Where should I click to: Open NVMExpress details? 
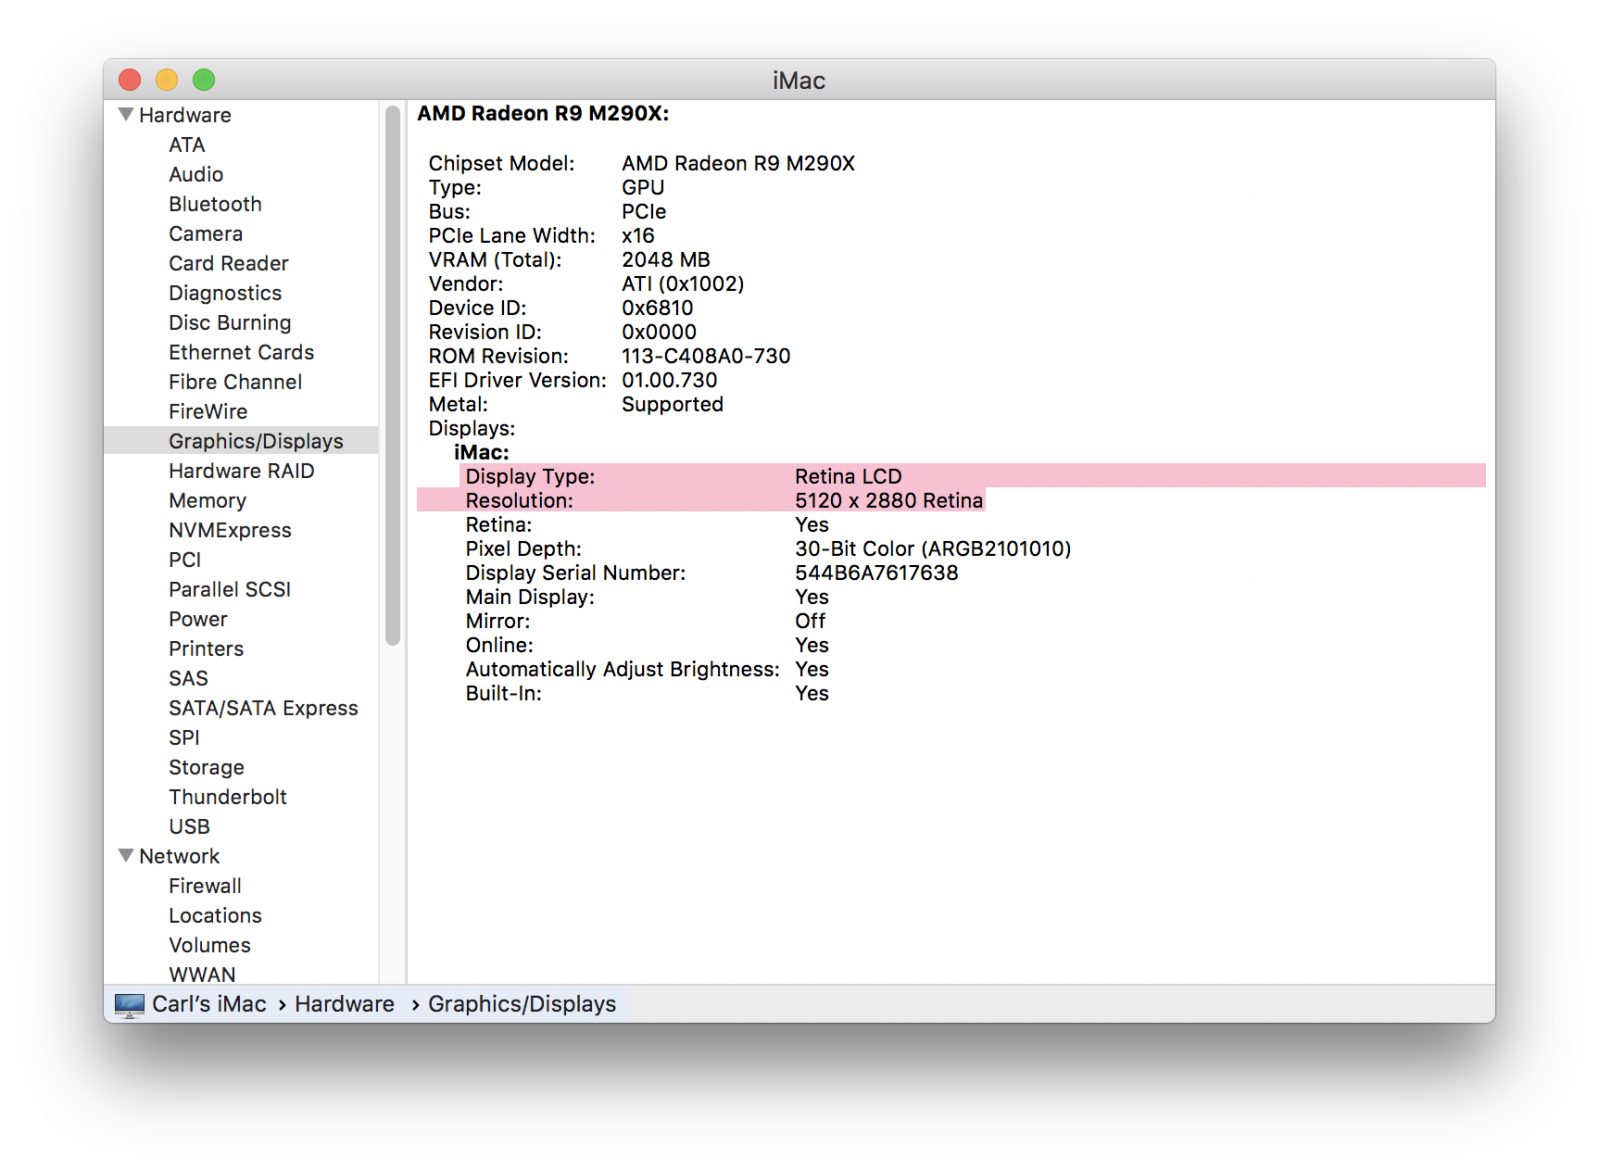(230, 530)
